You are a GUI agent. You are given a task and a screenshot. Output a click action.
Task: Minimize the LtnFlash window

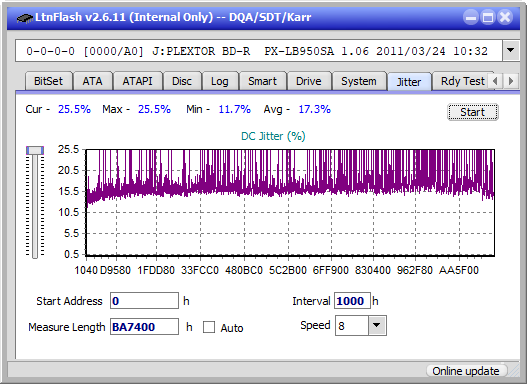[471, 17]
